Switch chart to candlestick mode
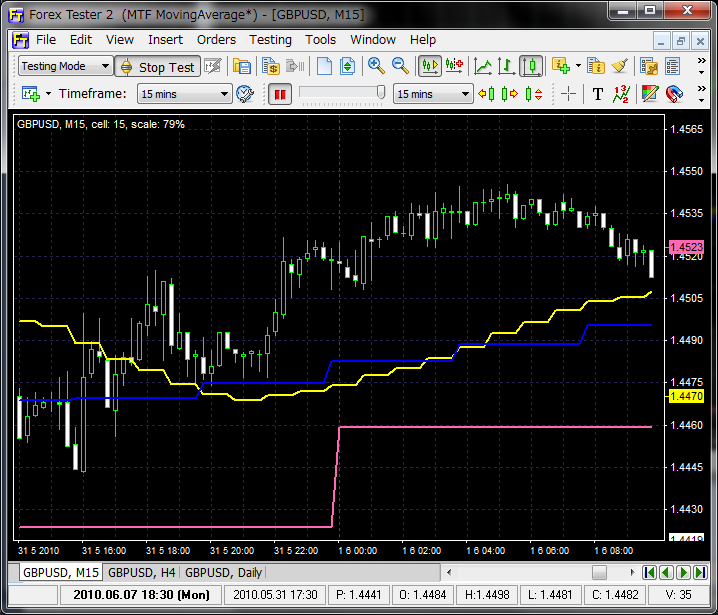 point(531,66)
